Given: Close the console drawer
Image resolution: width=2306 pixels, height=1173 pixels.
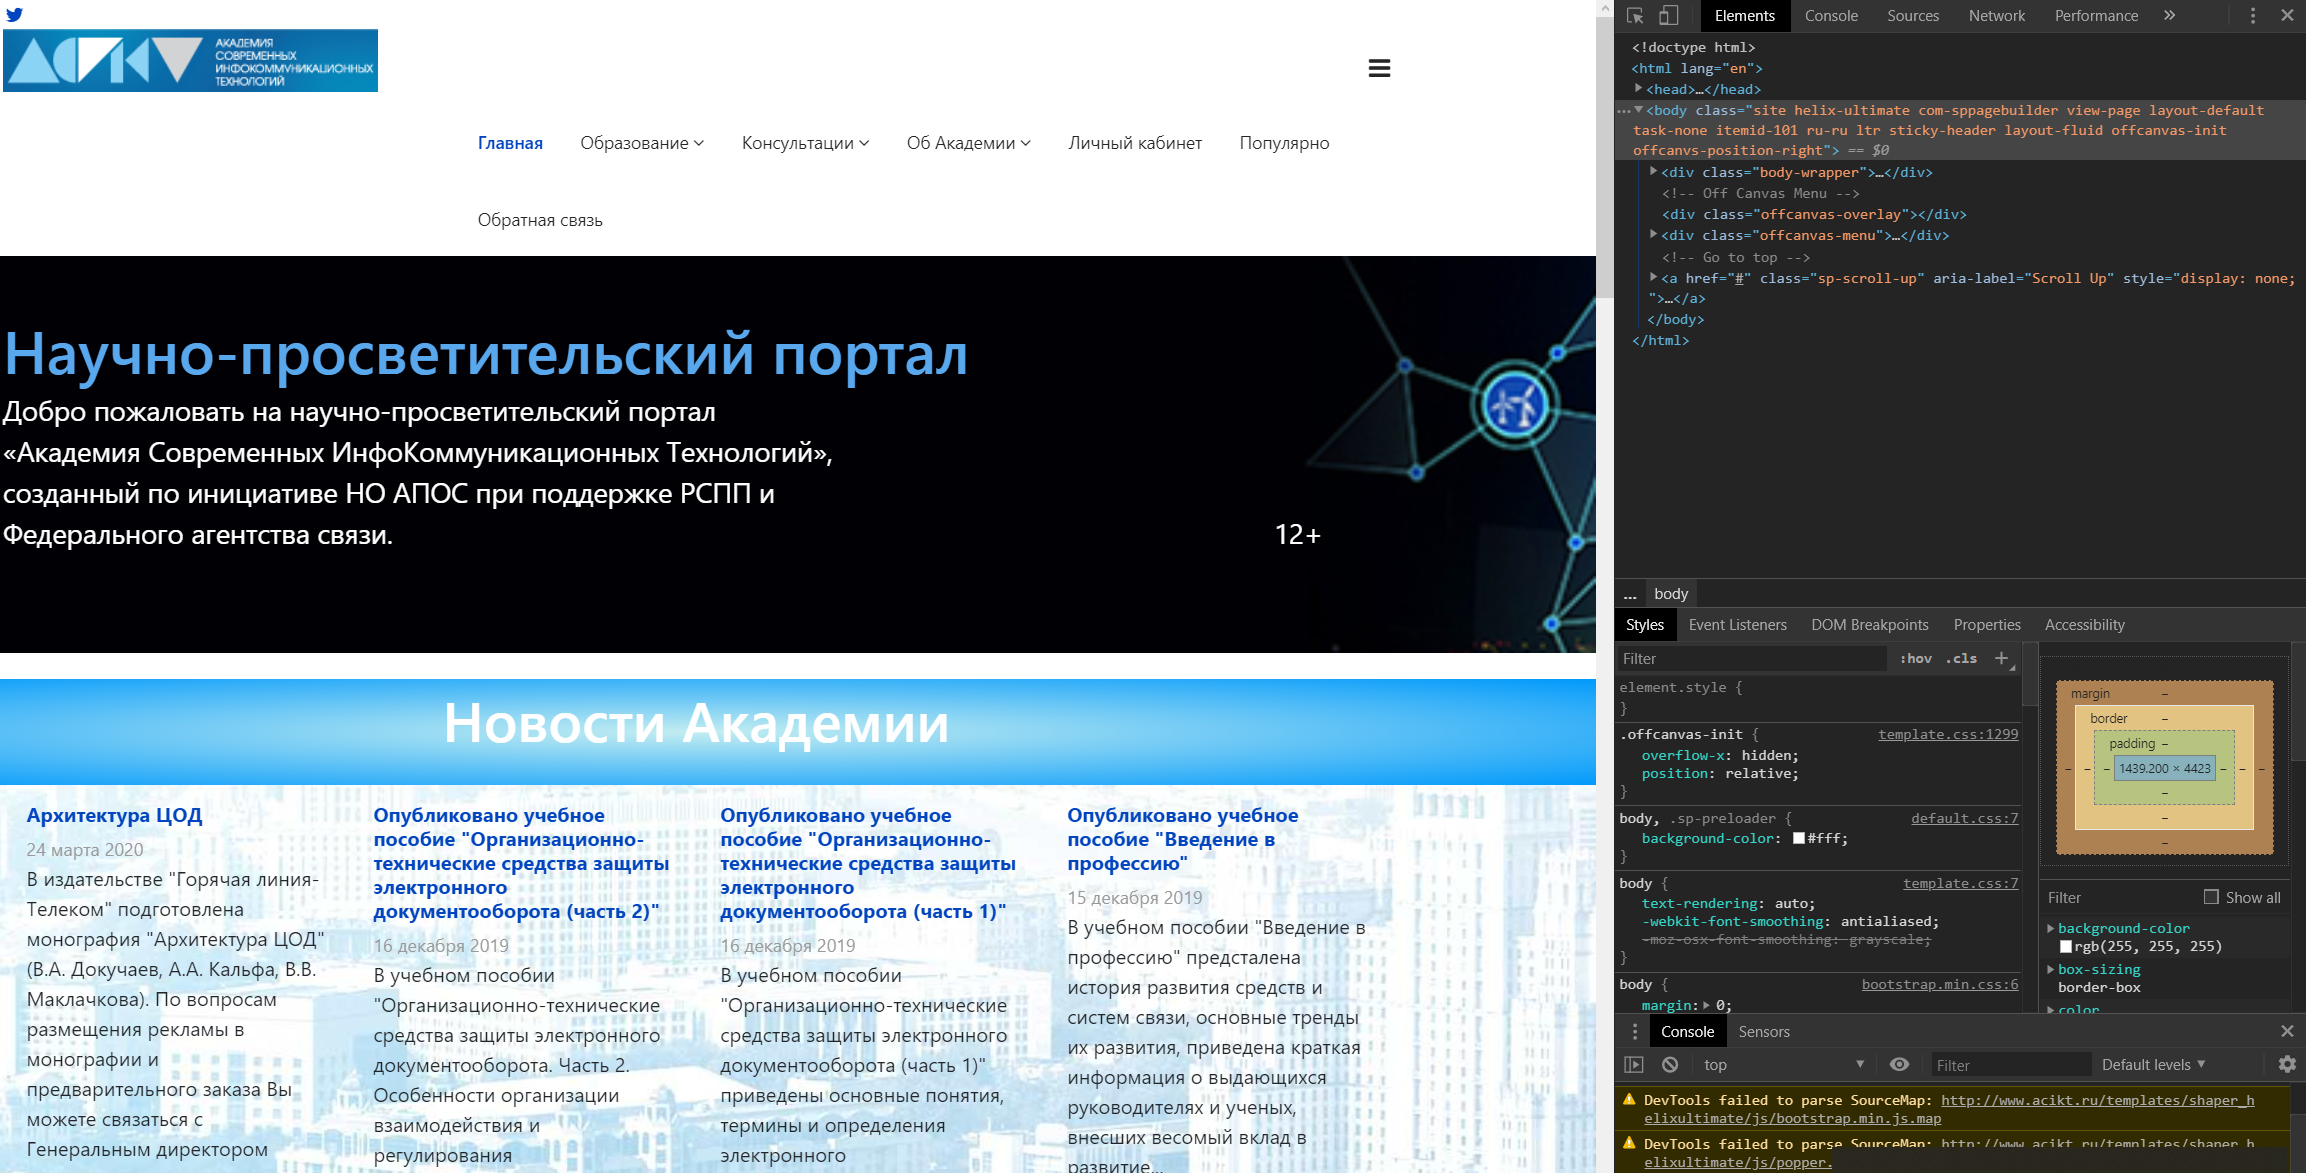Looking at the screenshot, I should click(x=2287, y=1031).
